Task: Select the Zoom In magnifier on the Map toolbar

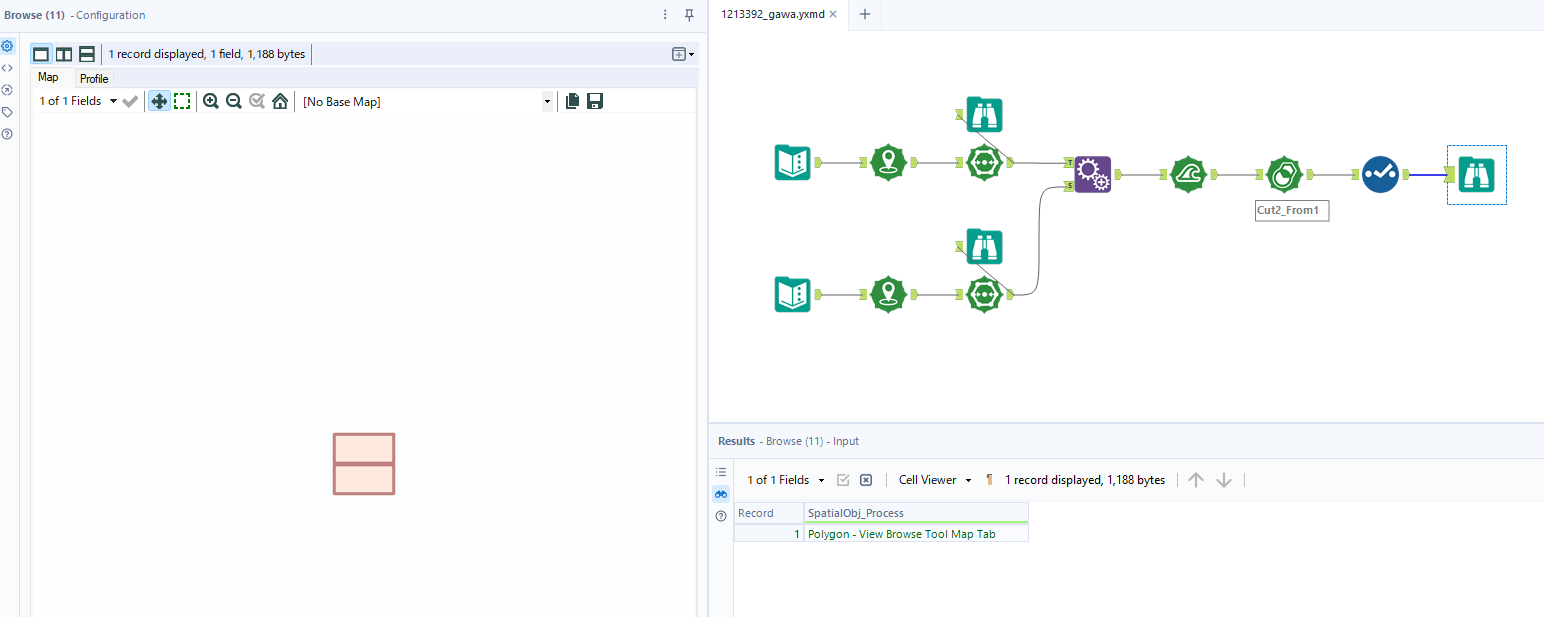Action: click(211, 101)
